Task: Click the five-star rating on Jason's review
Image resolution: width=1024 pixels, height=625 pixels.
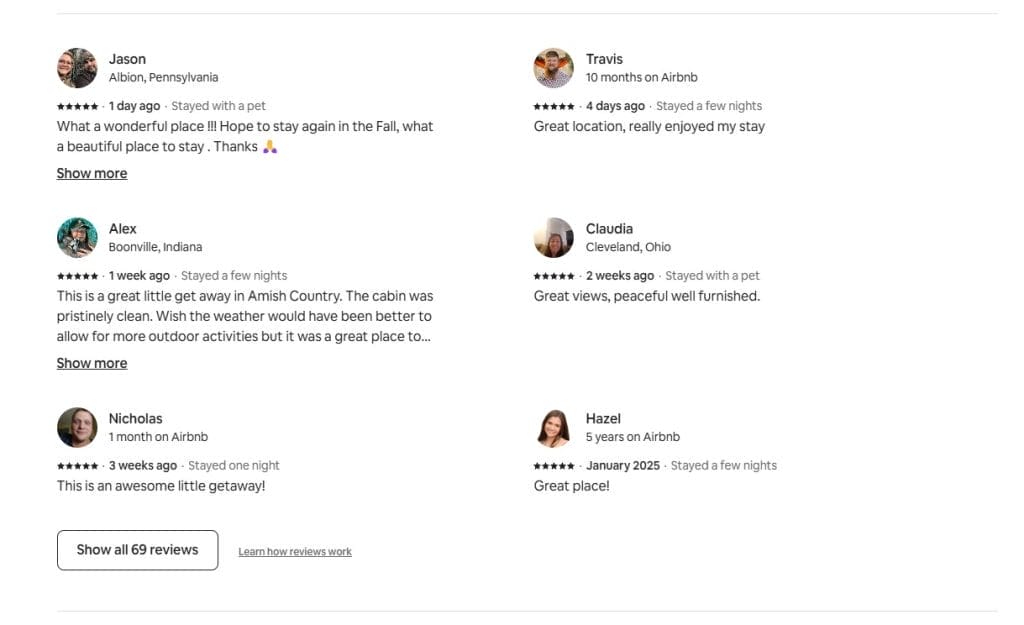Action: (78, 106)
